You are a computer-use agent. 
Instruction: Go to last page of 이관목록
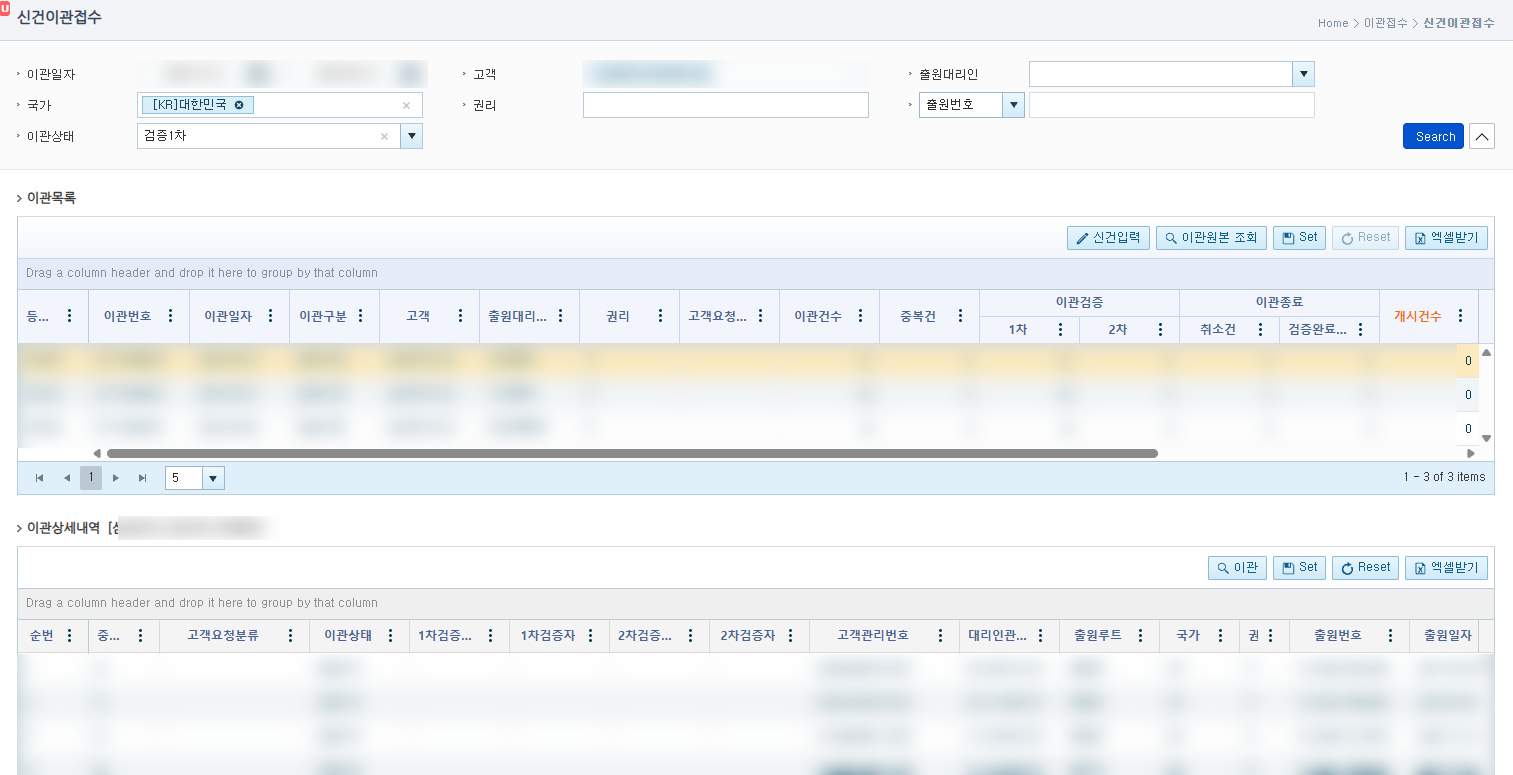pyautogui.click(x=142, y=478)
